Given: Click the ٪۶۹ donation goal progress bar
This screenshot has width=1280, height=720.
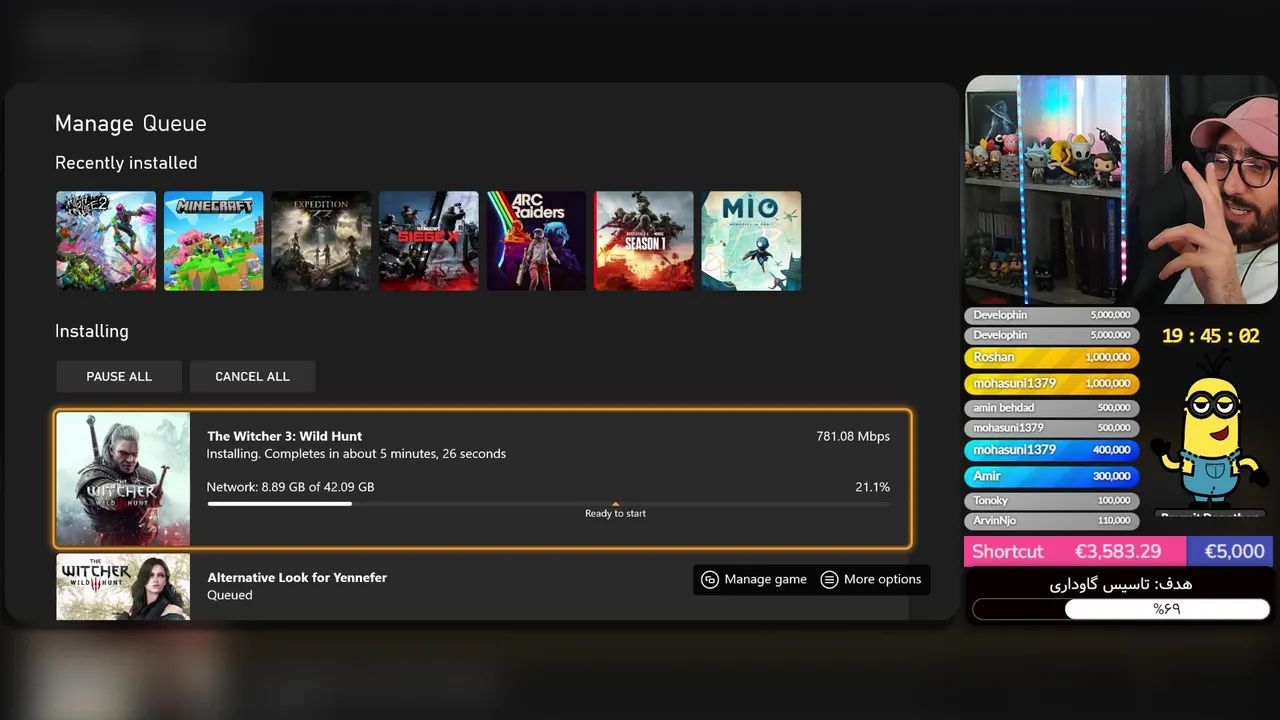Looking at the screenshot, I should pyautogui.click(x=1123, y=608).
